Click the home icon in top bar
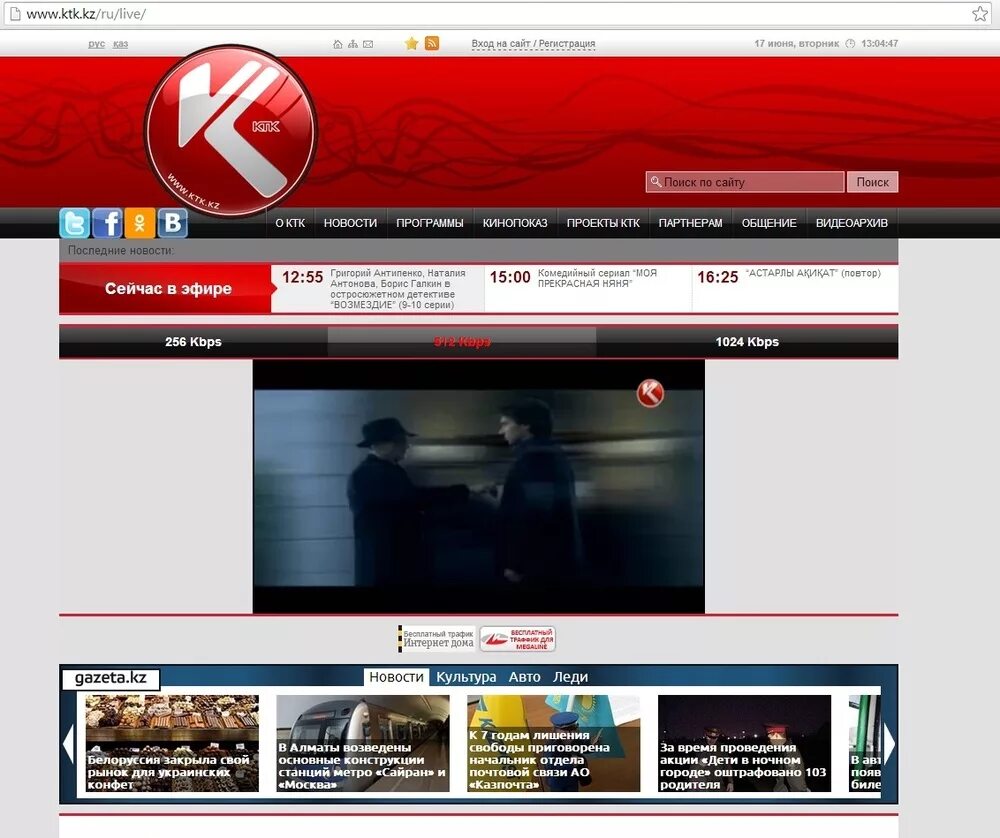The height and width of the screenshot is (838, 1000). (x=338, y=44)
